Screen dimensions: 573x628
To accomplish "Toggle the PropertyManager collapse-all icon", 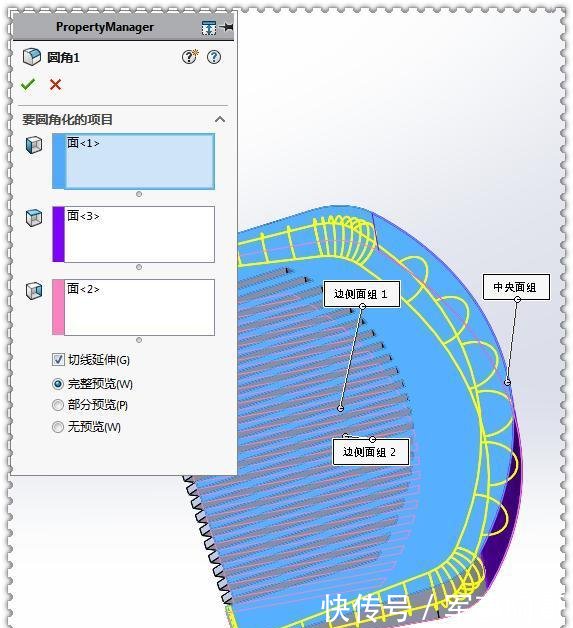I will [x=209, y=28].
